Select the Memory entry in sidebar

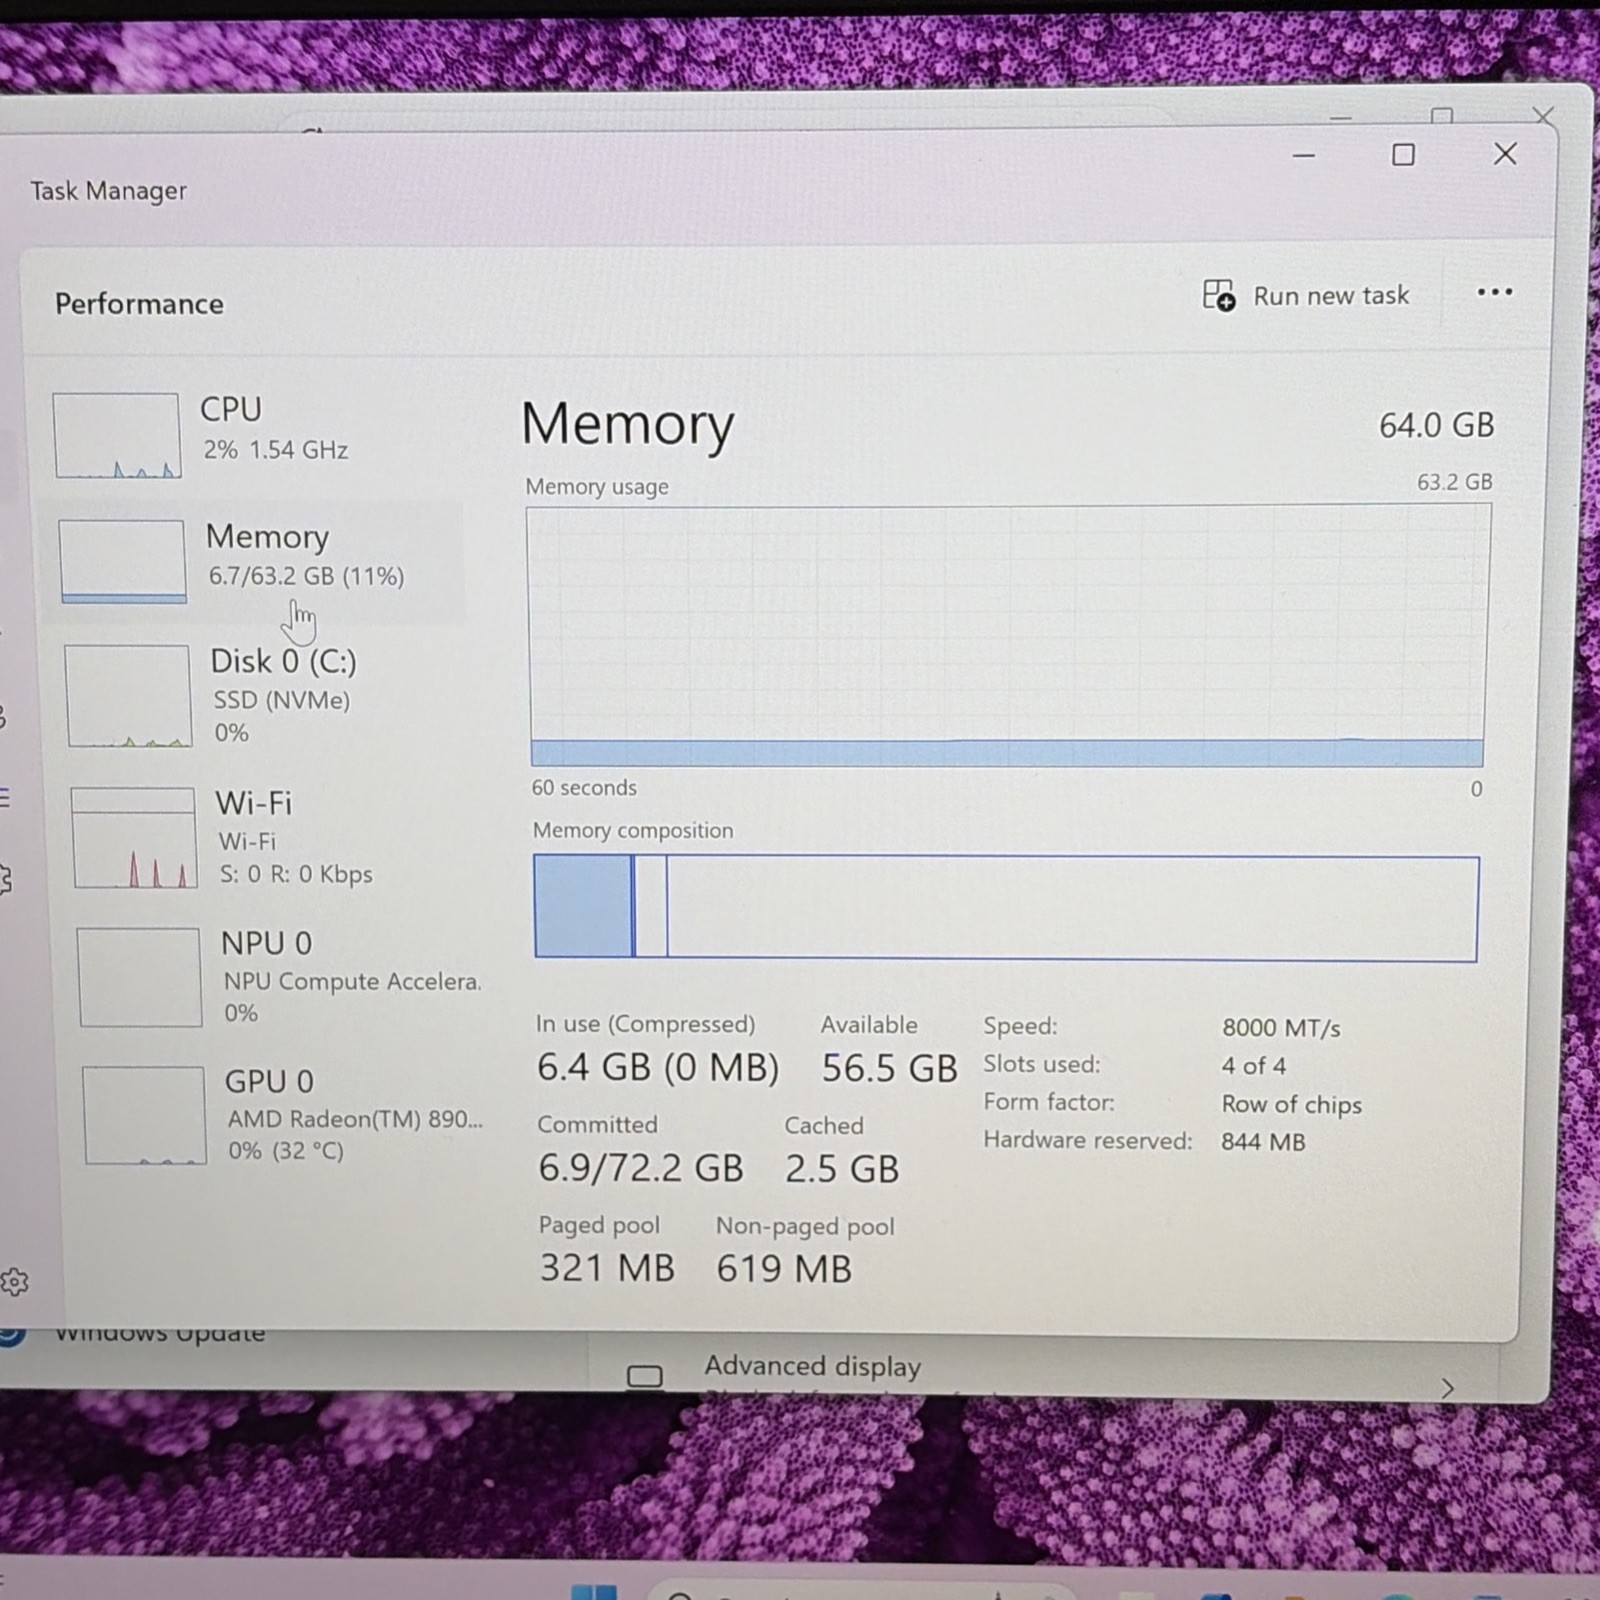[253, 562]
